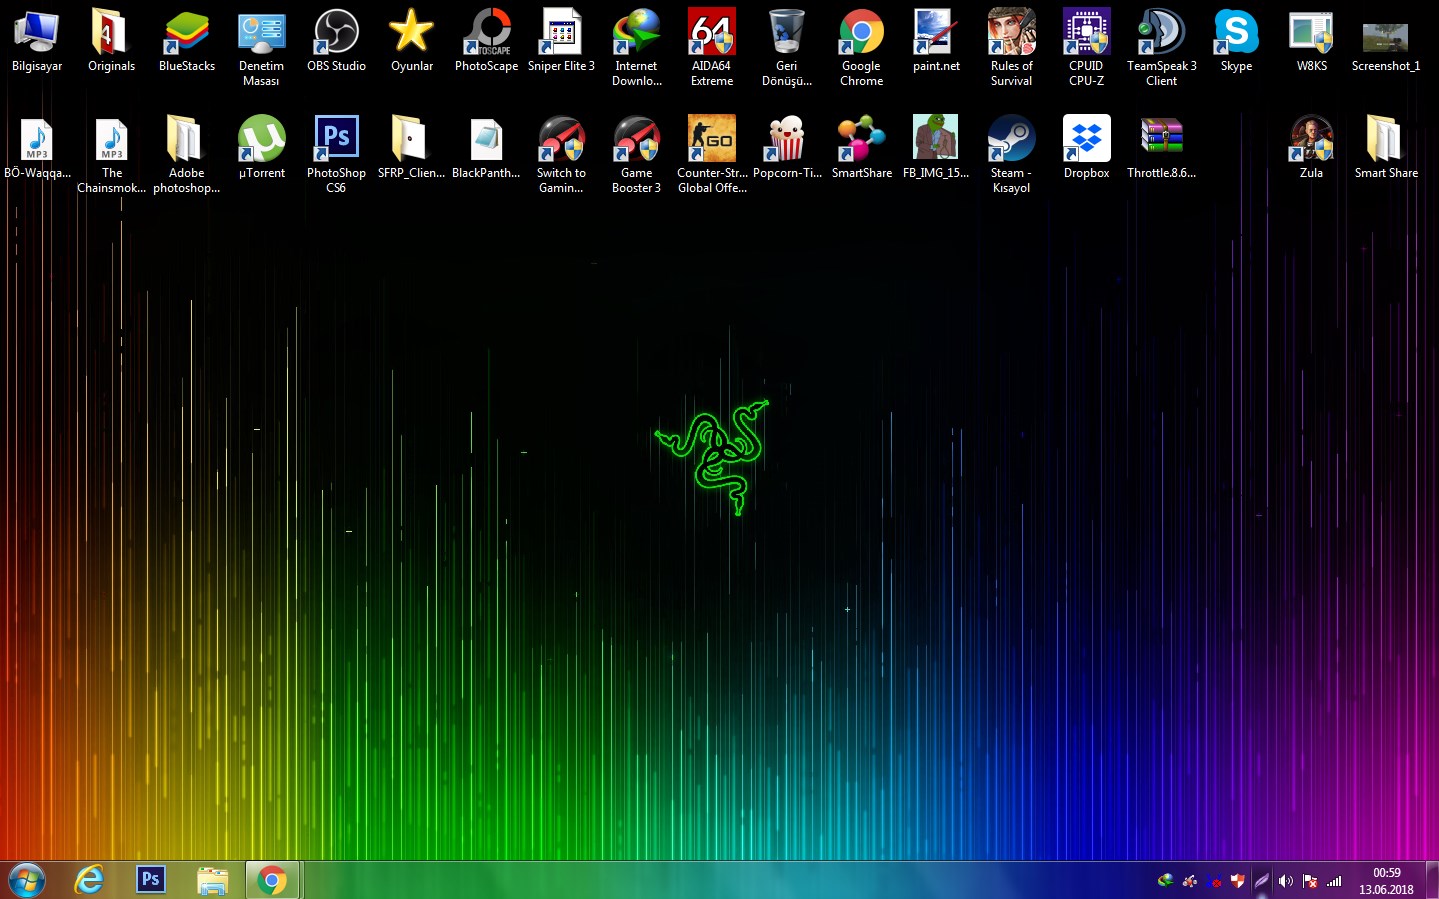Select the FB_IMG_15 image file
Image resolution: width=1439 pixels, height=899 pixels.
(936, 148)
